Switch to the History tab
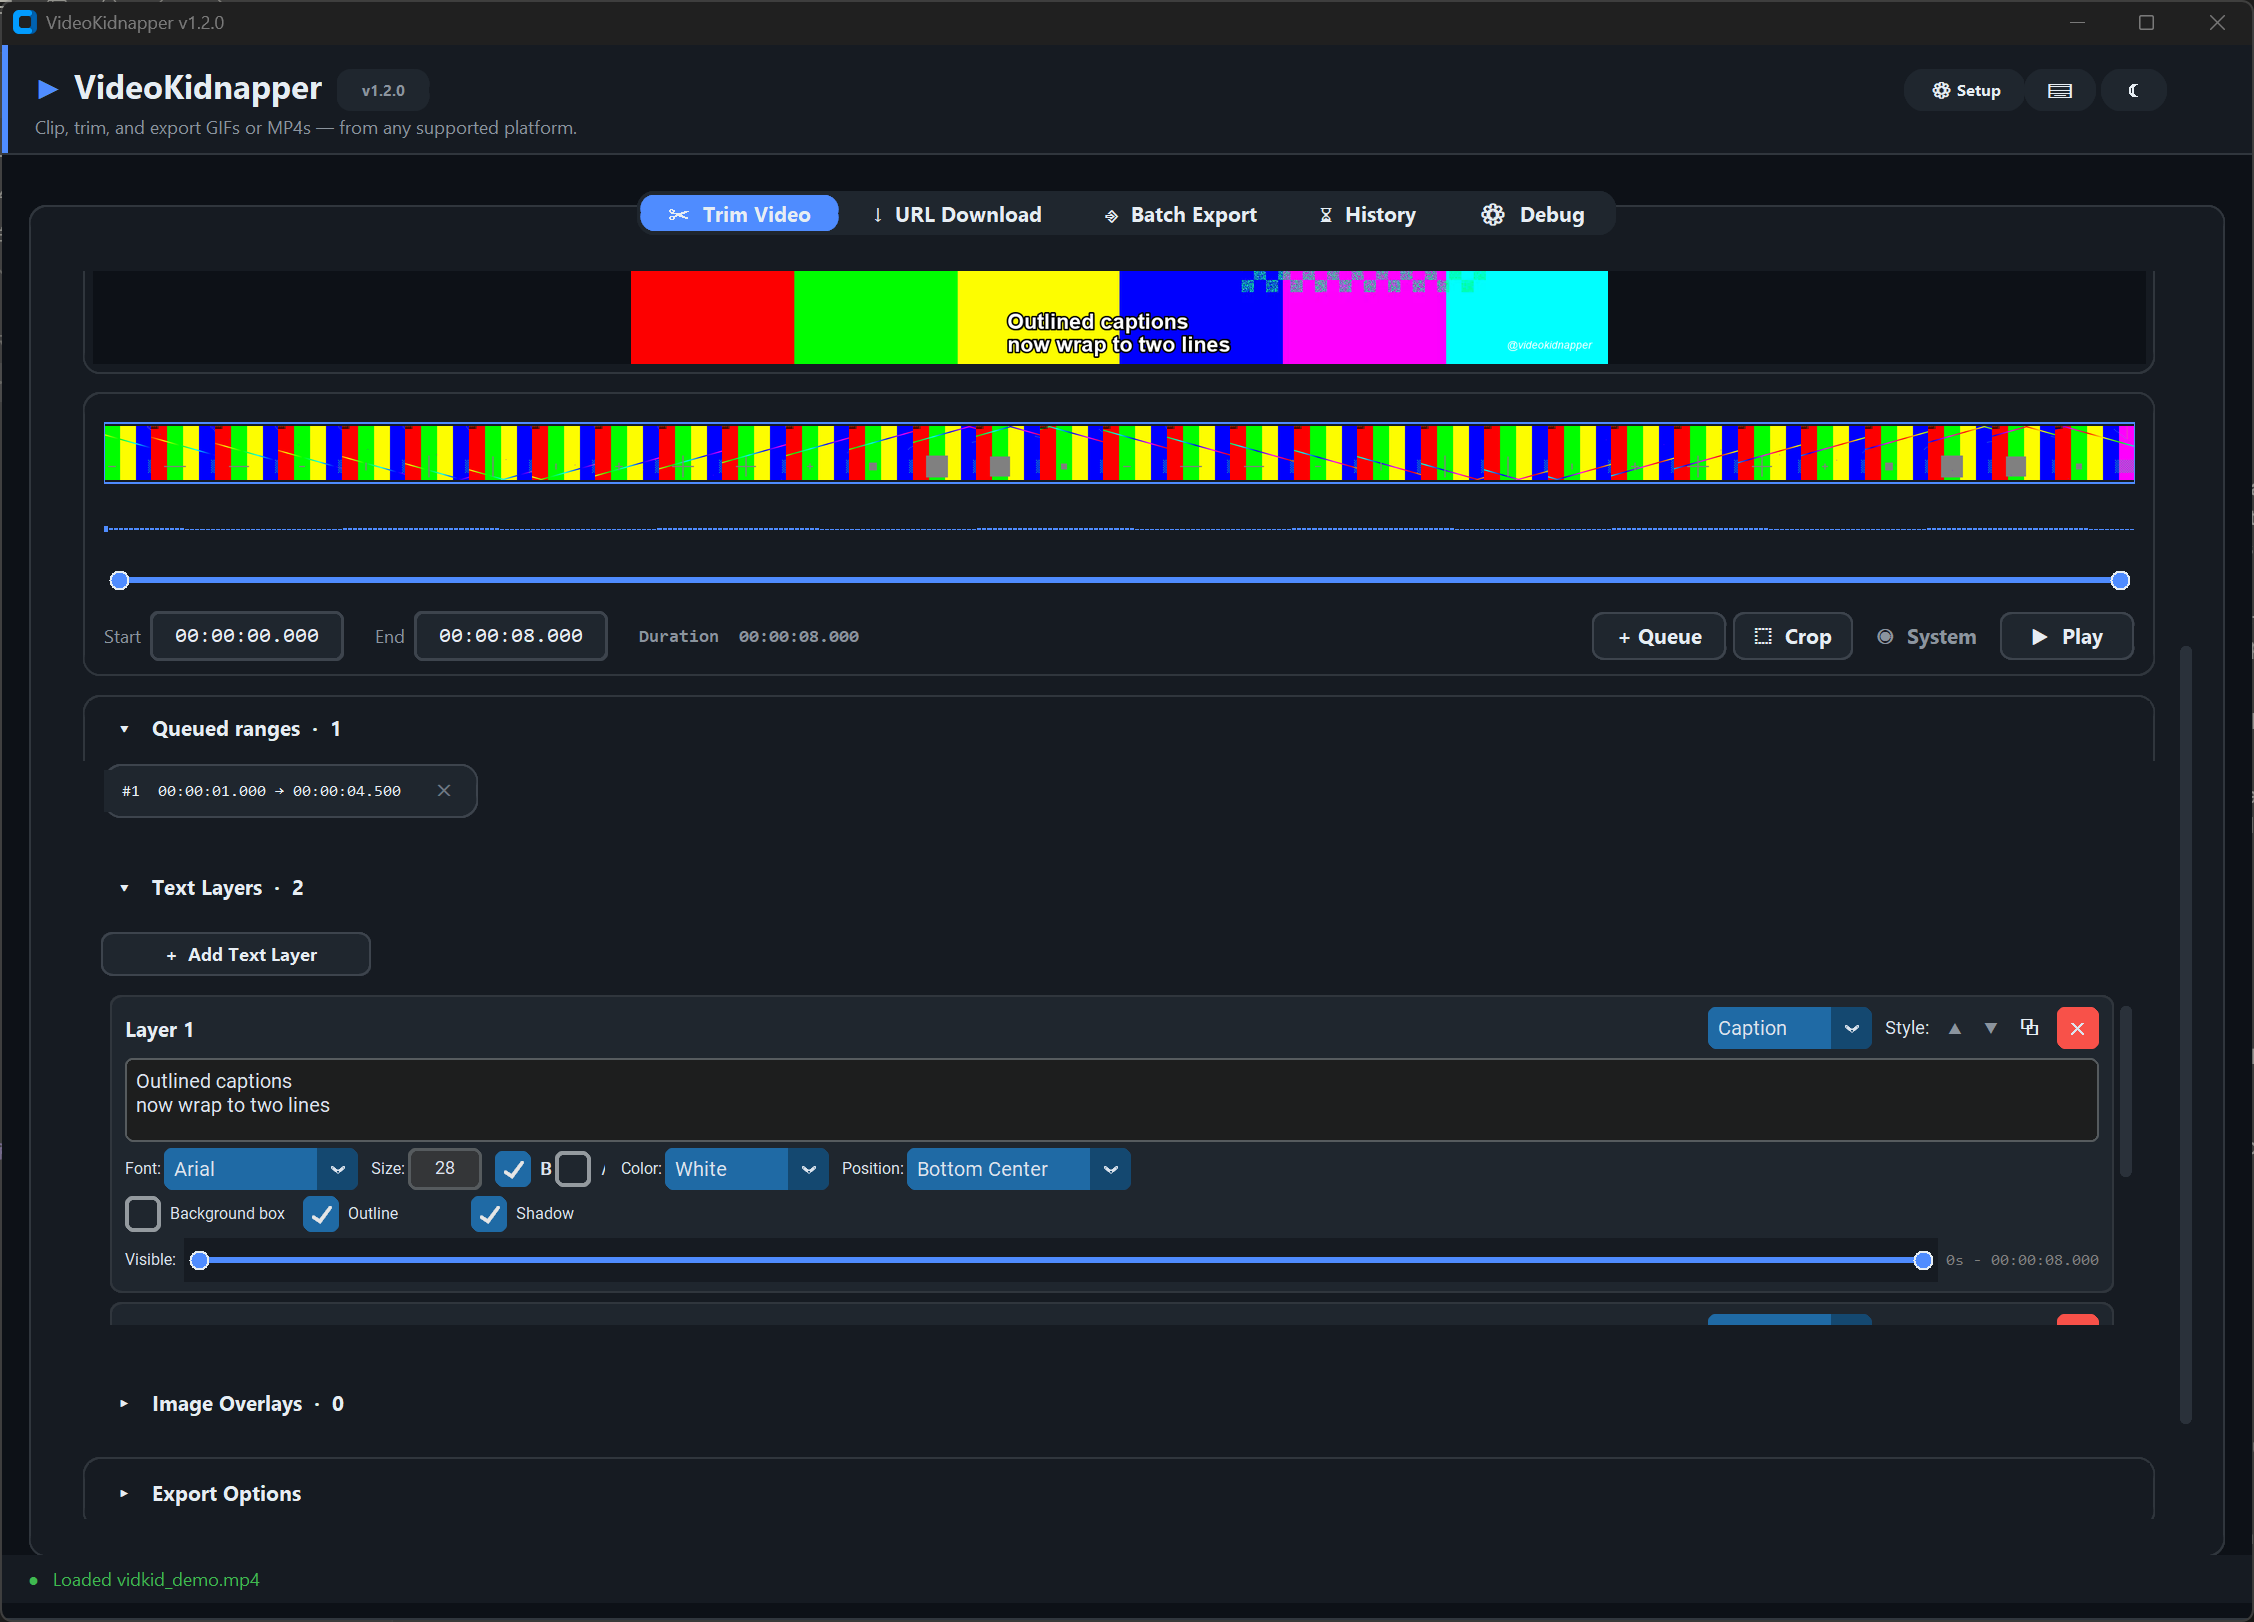Screen dimensions: 2254x1622 (x=1367, y=214)
